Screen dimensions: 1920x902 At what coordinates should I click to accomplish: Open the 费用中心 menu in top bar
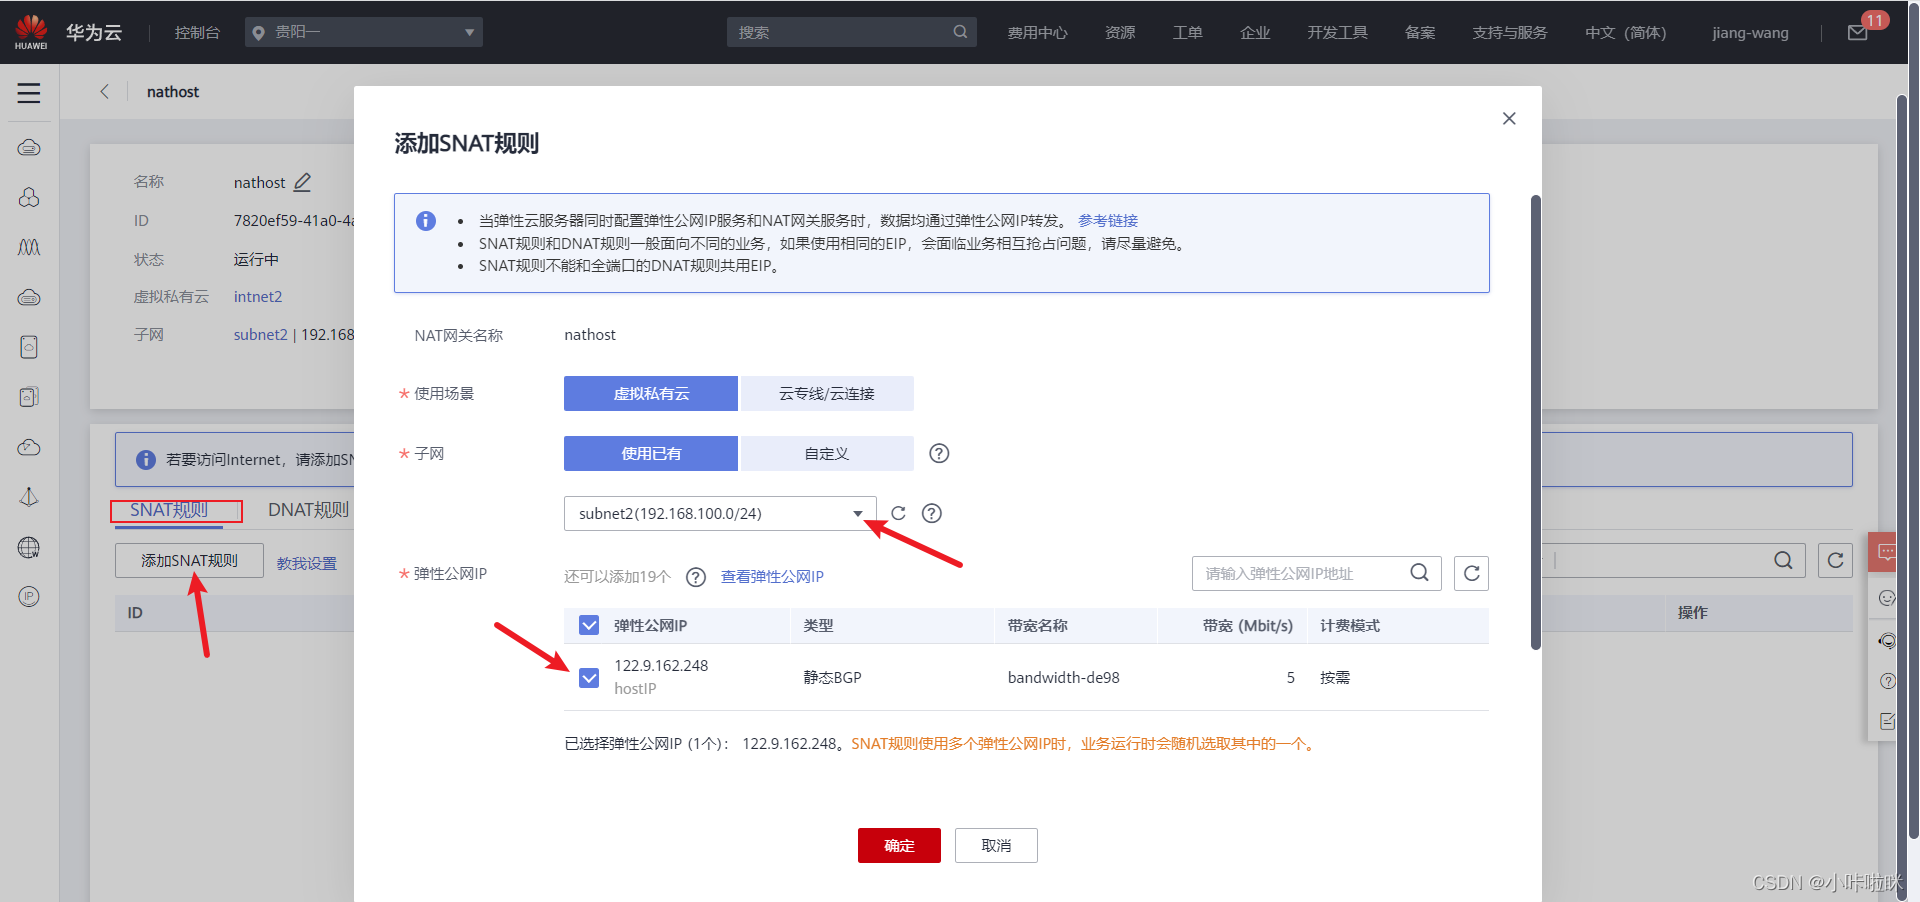click(1037, 31)
